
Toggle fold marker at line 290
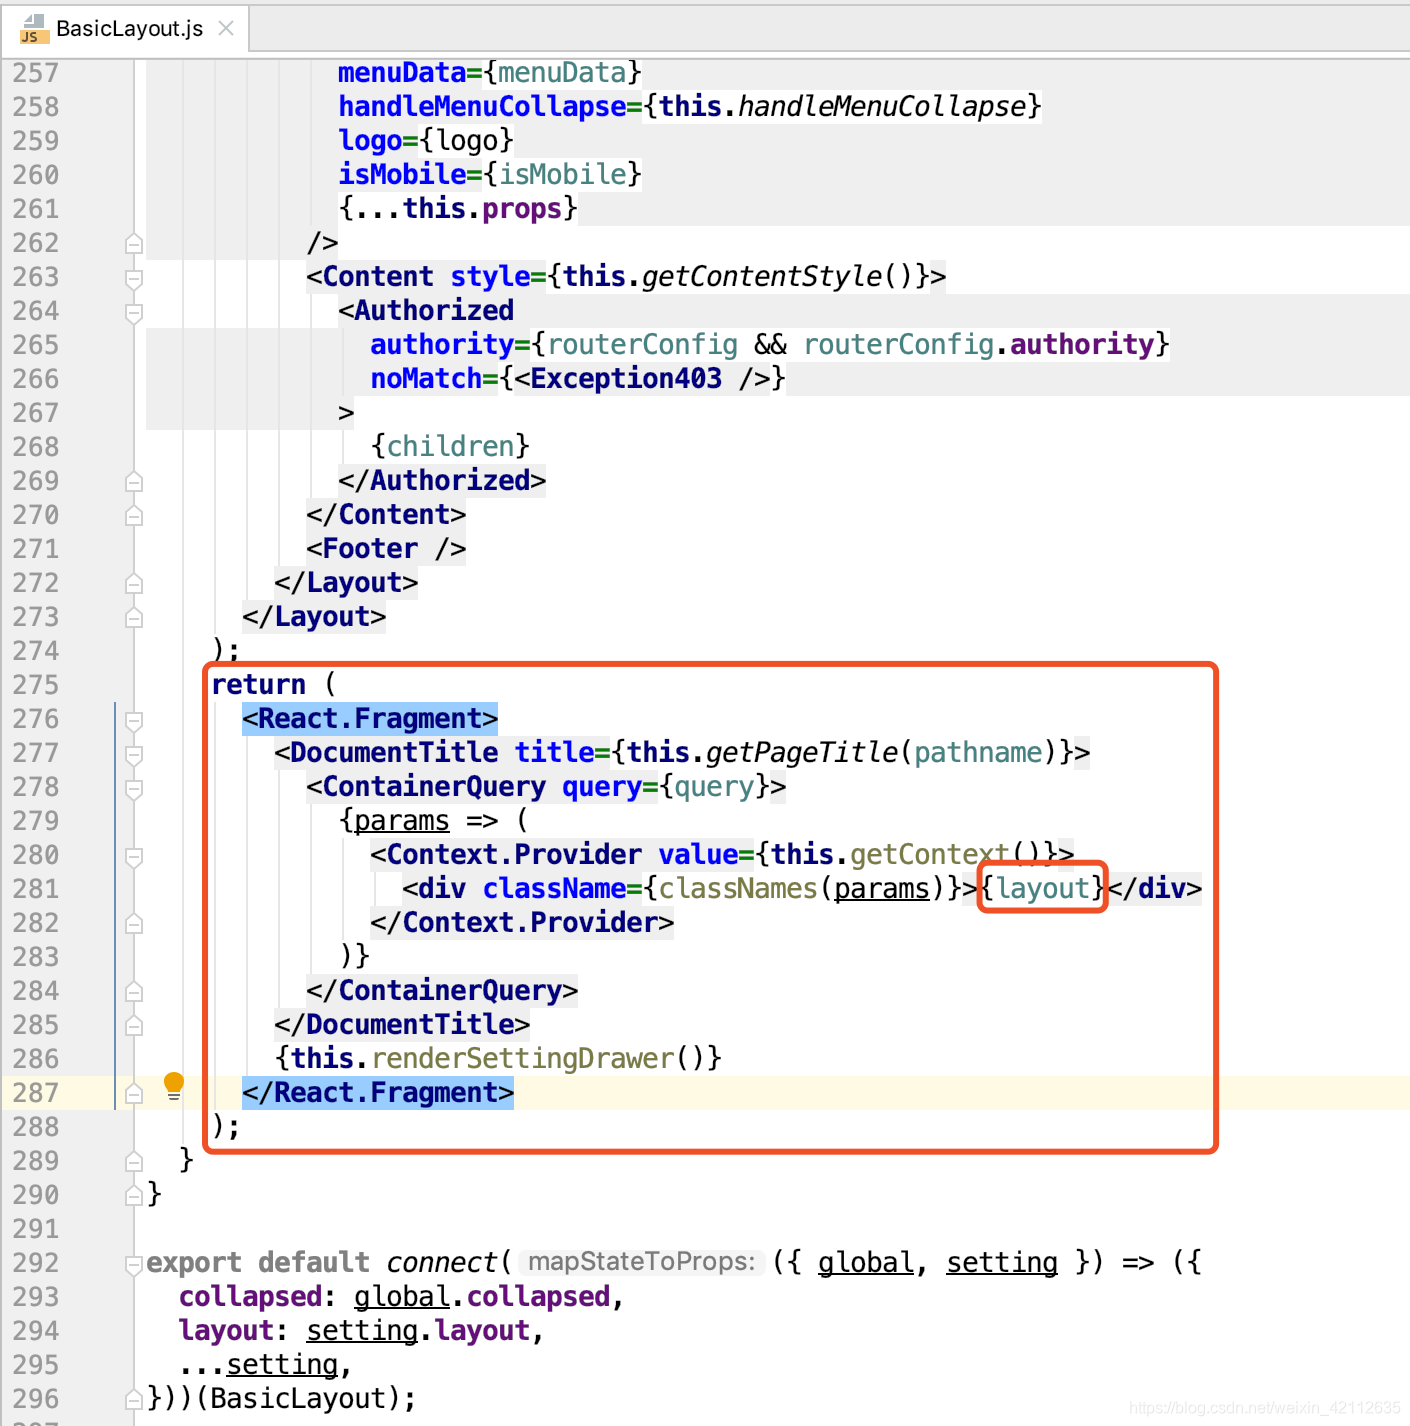coord(134,1195)
